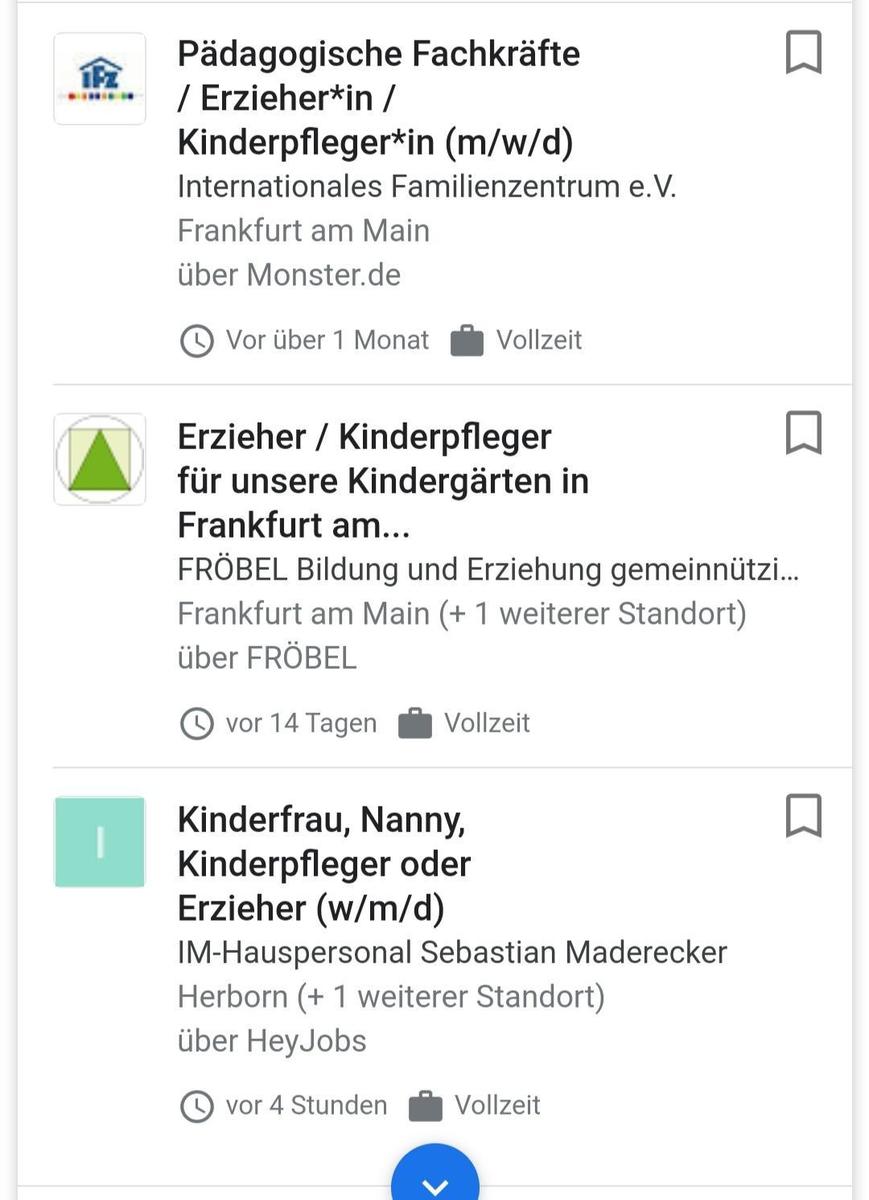The height and width of the screenshot is (1200, 869).
Task: Click briefcase icon in Monster.de listing
Action: [467, 341]
